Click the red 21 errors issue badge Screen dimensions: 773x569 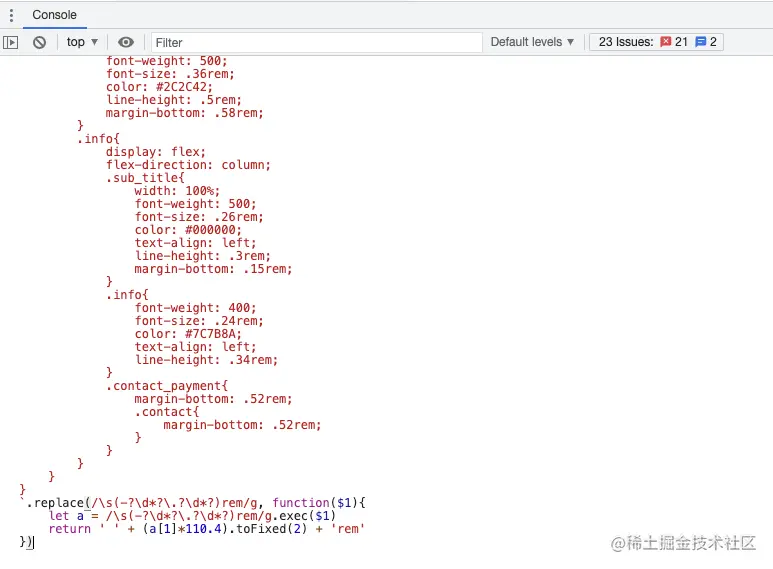(x=674, y=42)
